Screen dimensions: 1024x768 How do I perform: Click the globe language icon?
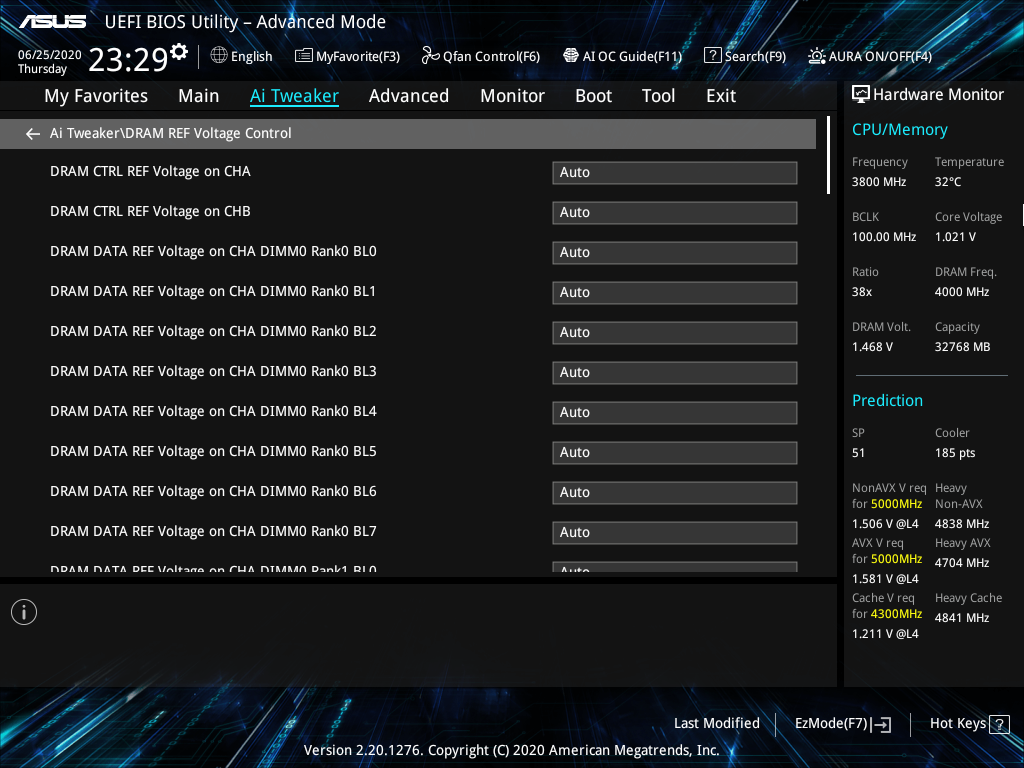pos(219,56)
